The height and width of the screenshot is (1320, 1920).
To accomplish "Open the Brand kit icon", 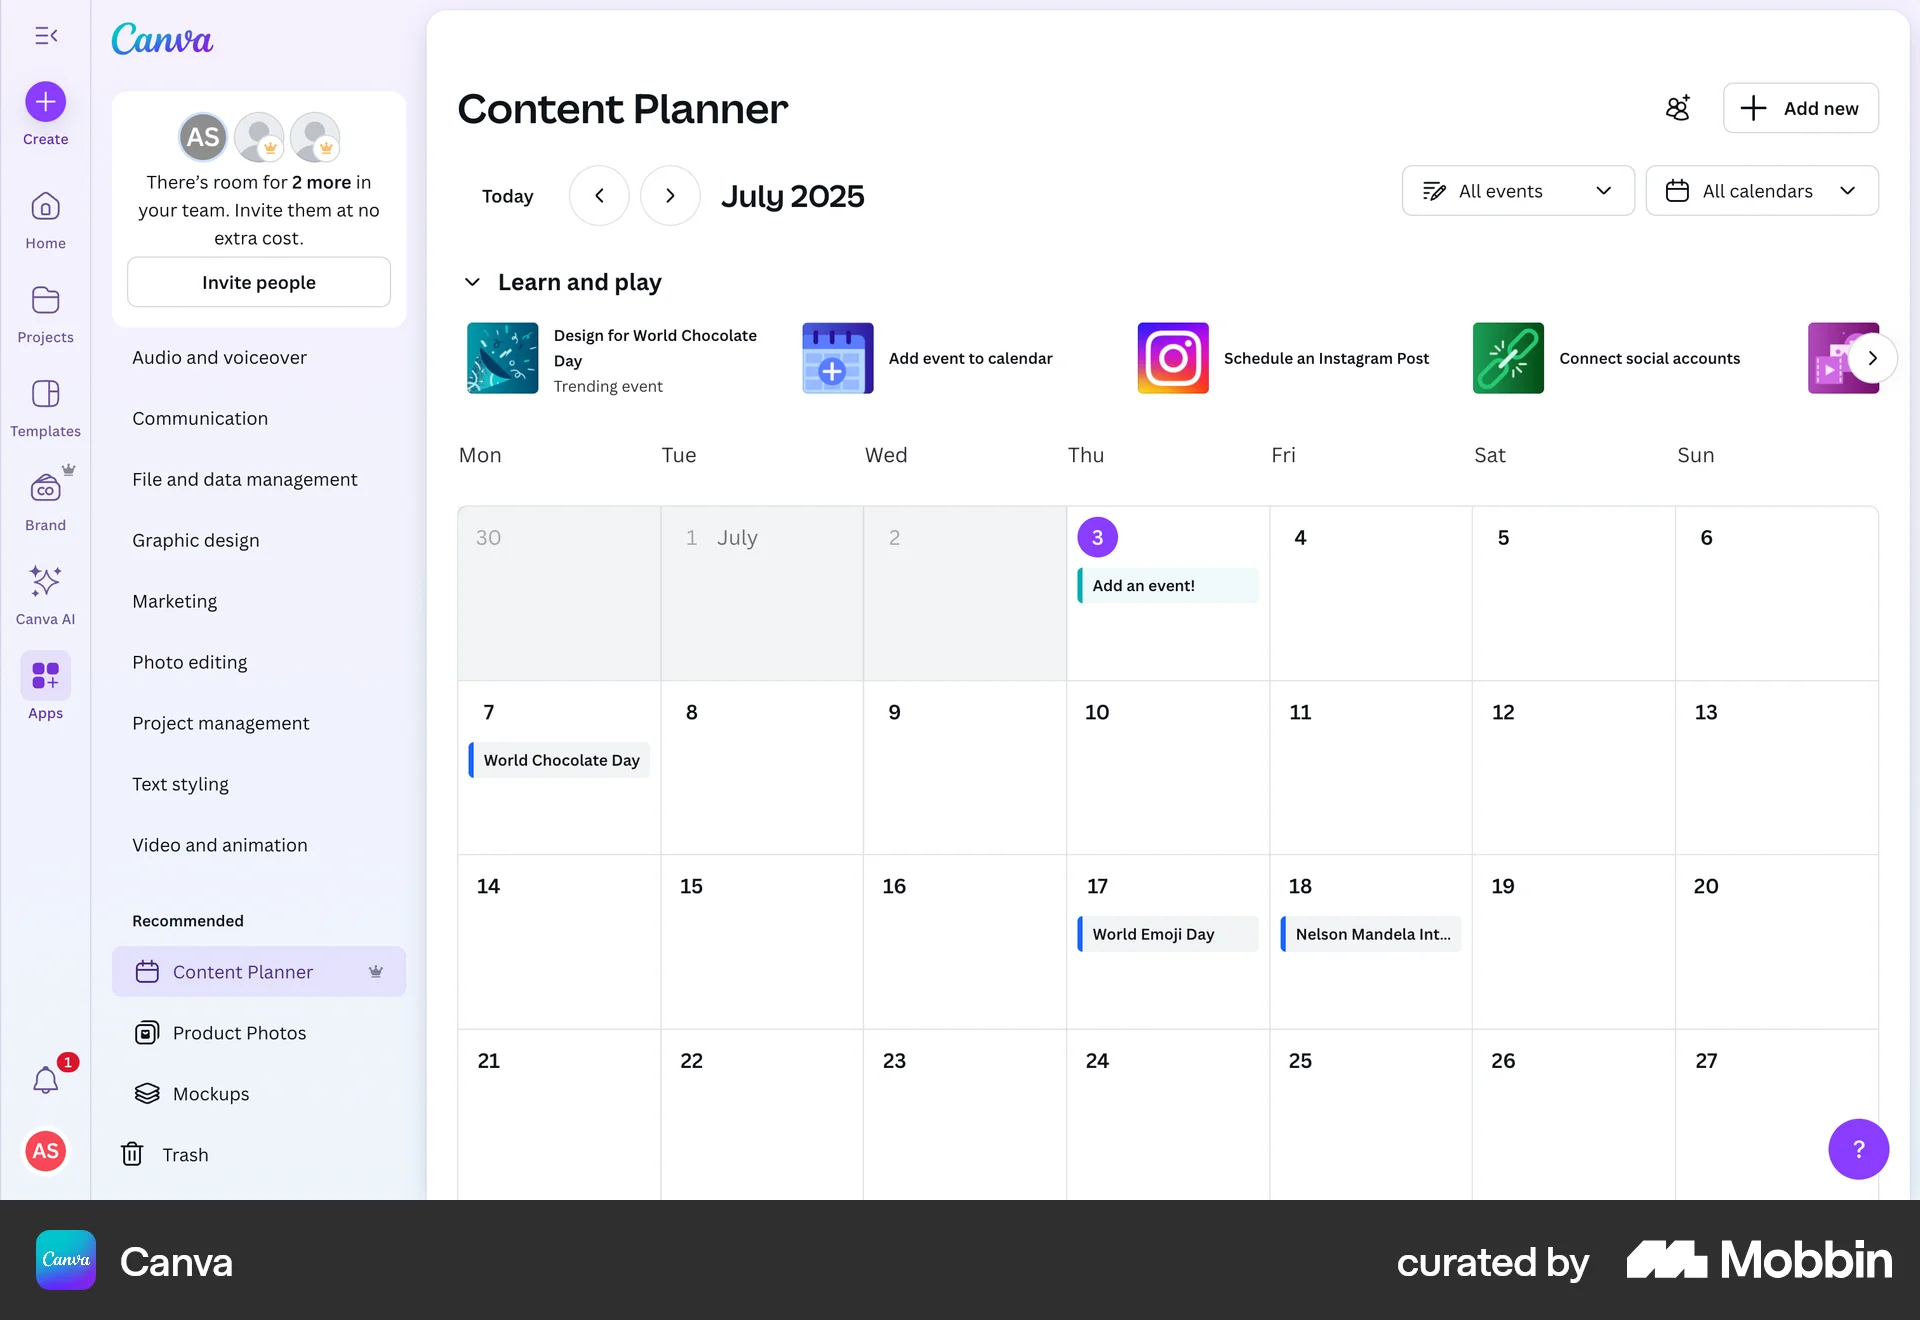I will pyautogui.click(x=46, y=489).
